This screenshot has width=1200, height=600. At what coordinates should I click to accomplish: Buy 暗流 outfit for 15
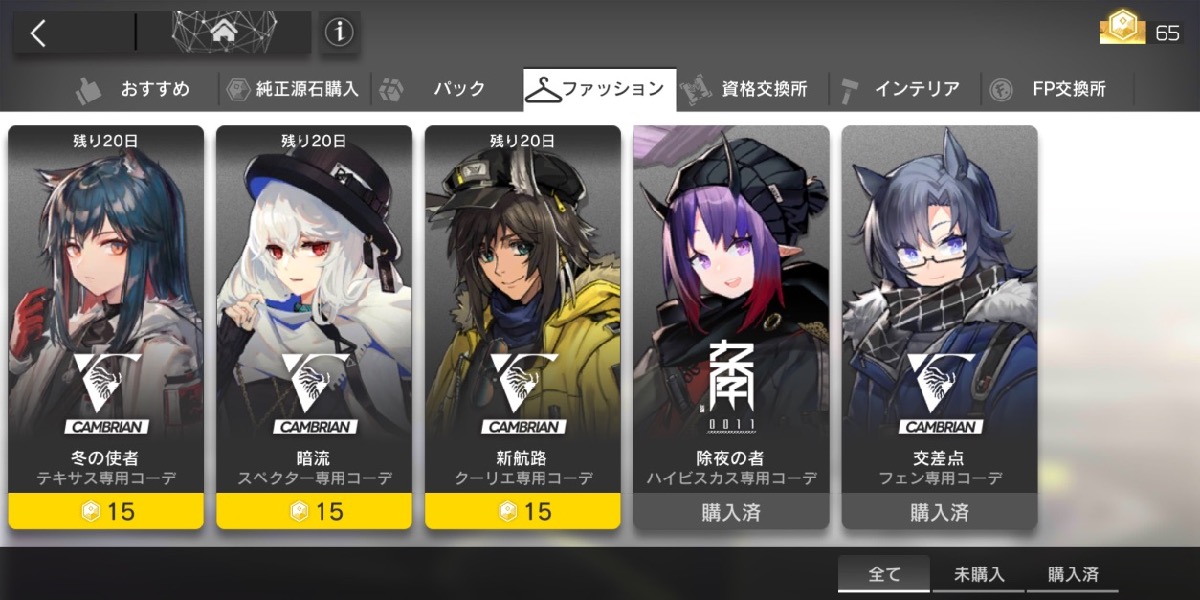pos(314,511)
